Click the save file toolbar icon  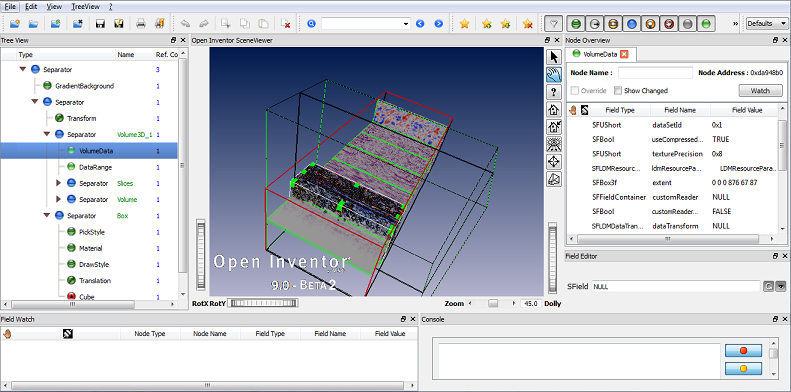100,24
